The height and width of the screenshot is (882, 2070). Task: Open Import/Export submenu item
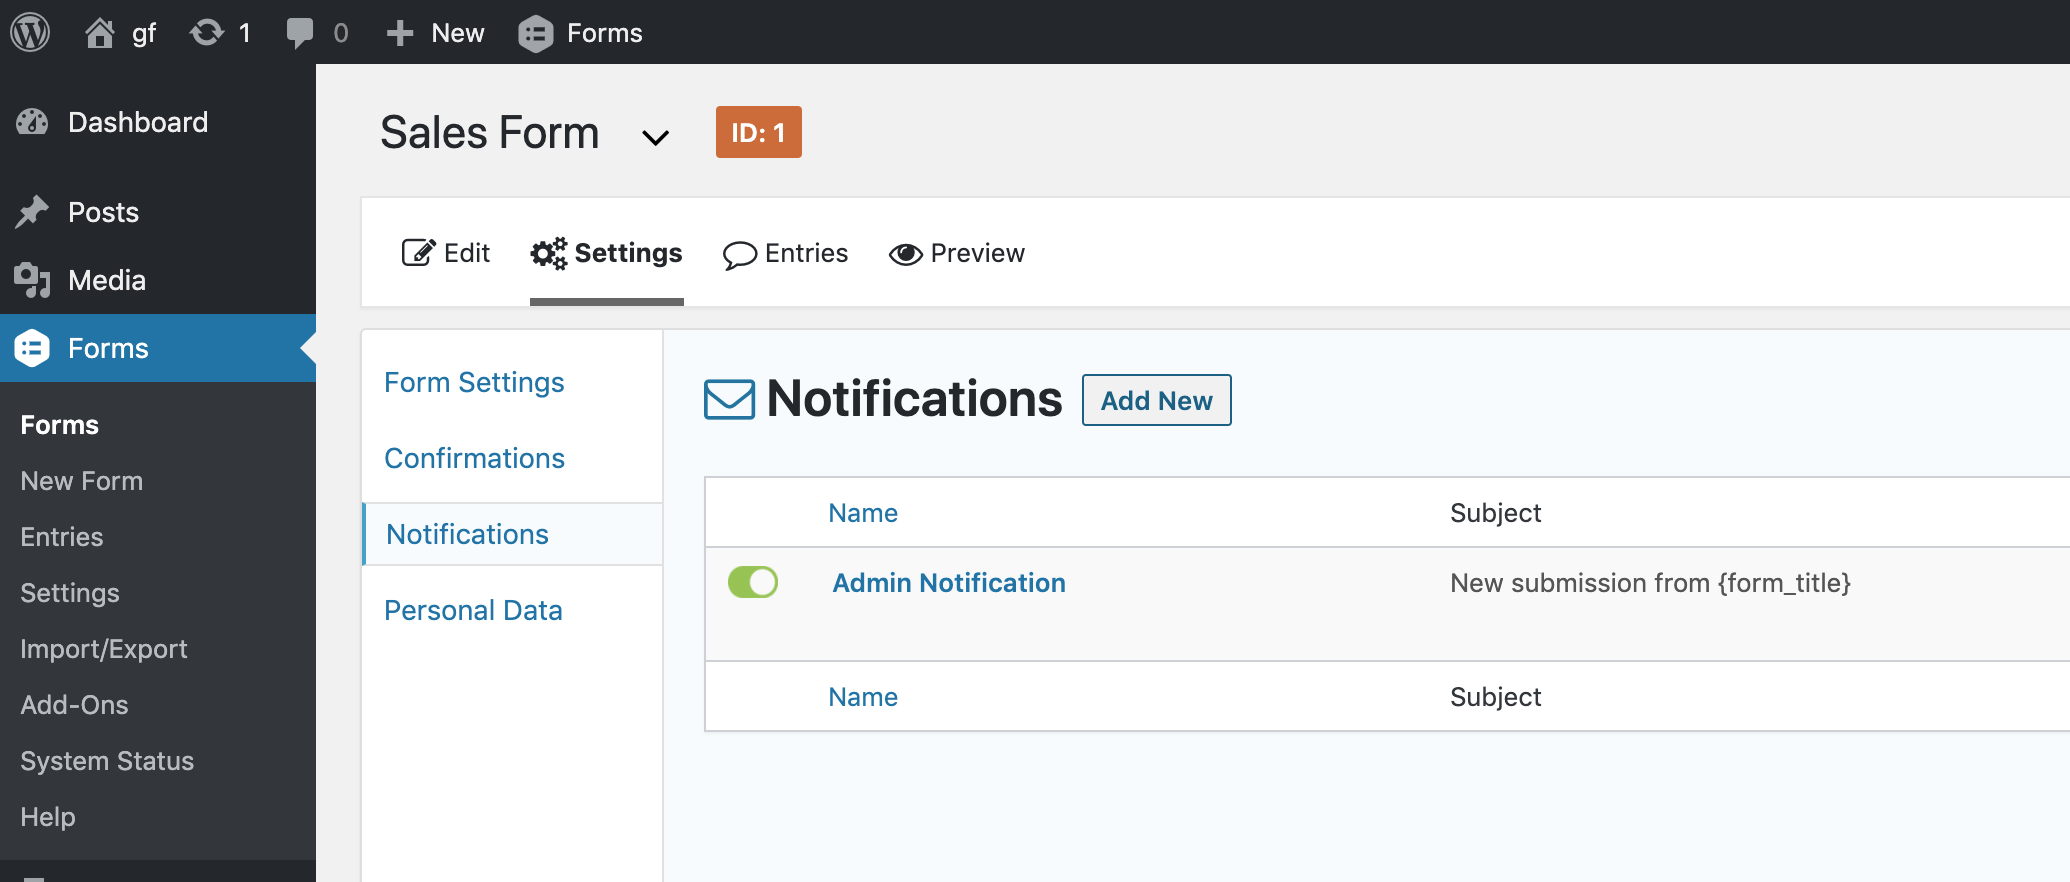coord(104,649)
